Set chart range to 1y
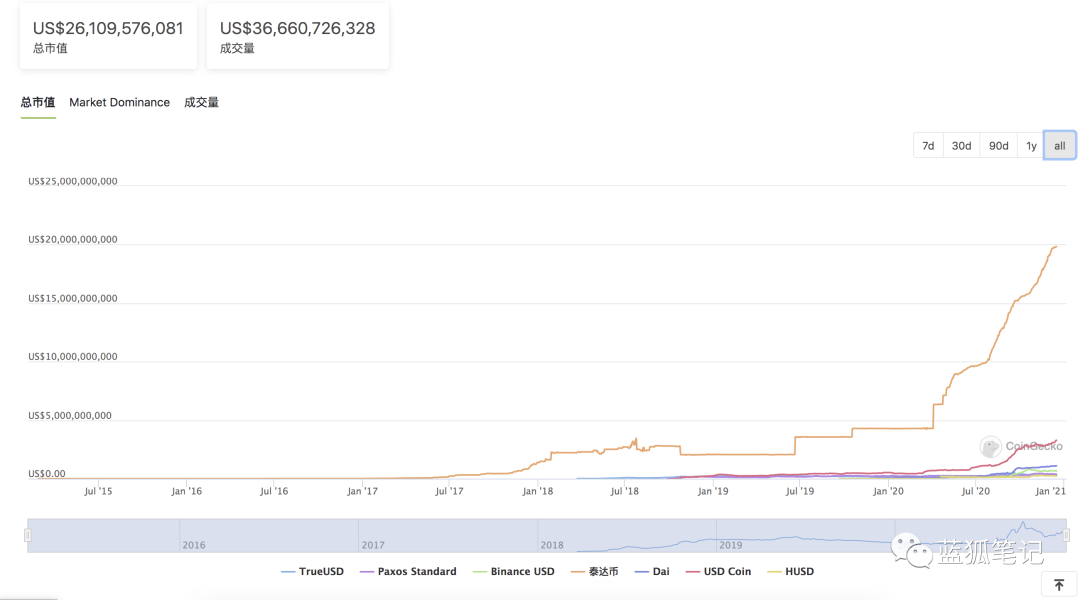This screenshot has height=600, width=1080. (1031, 146)
